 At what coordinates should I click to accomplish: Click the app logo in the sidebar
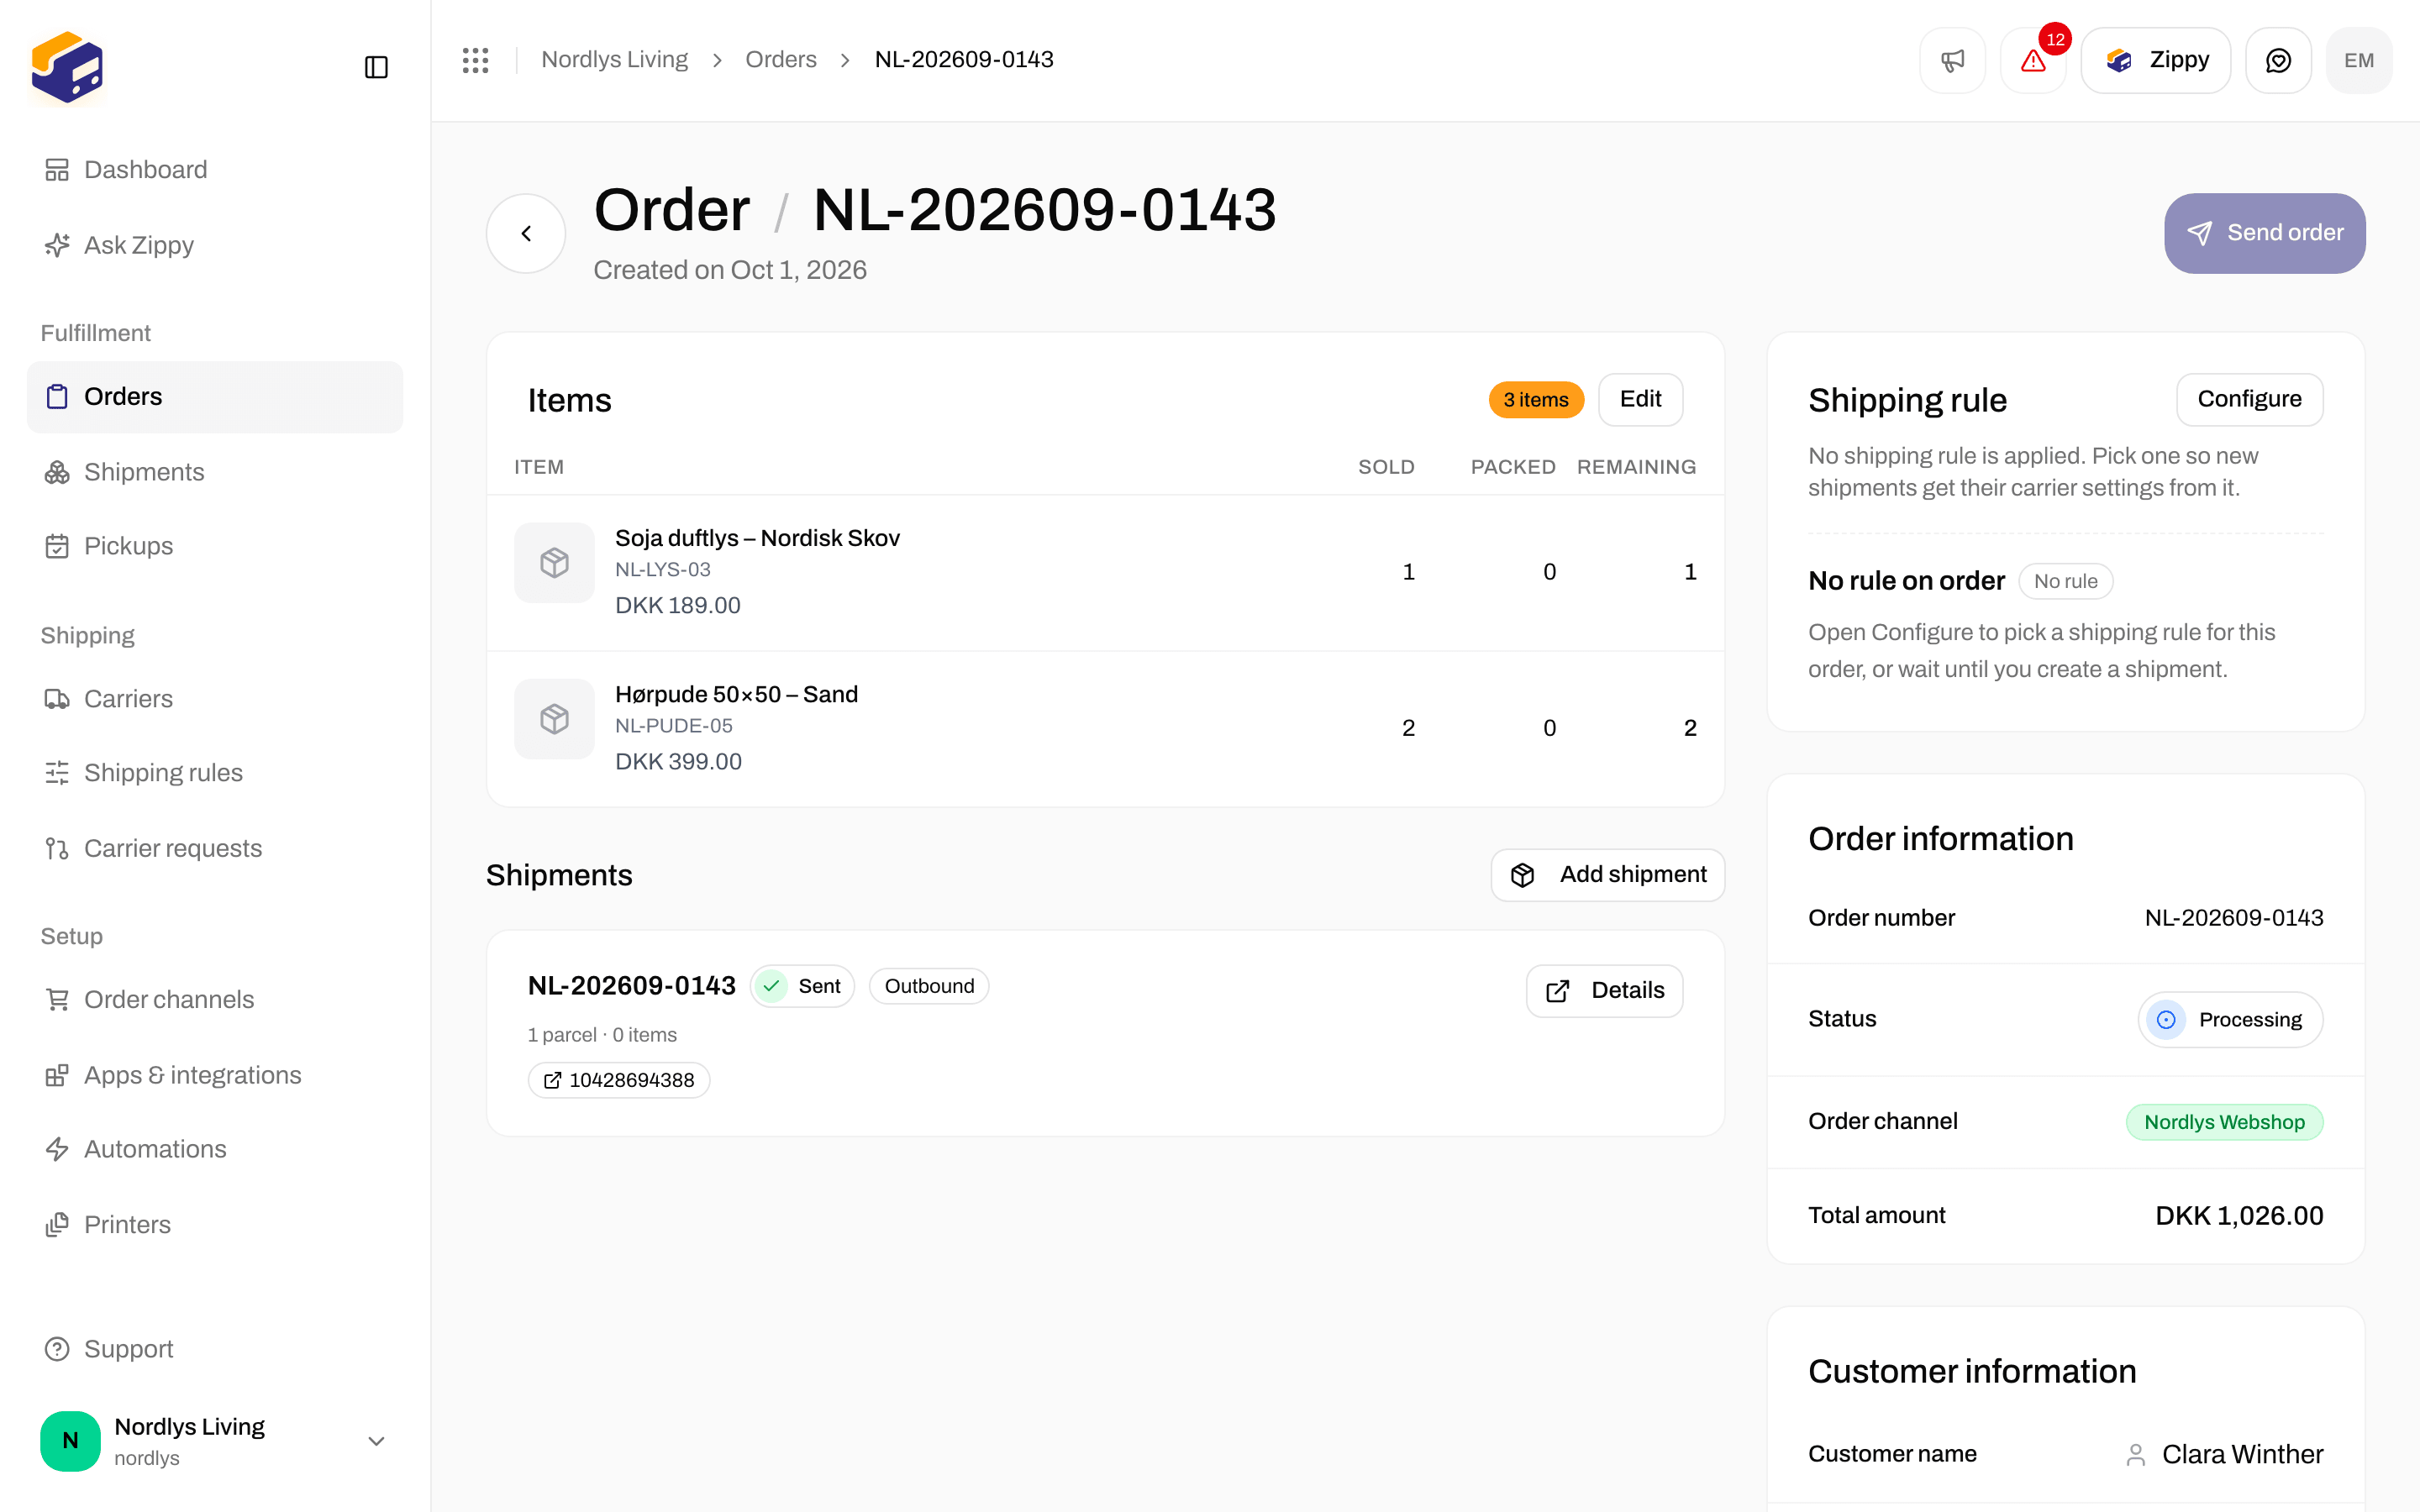67,66
